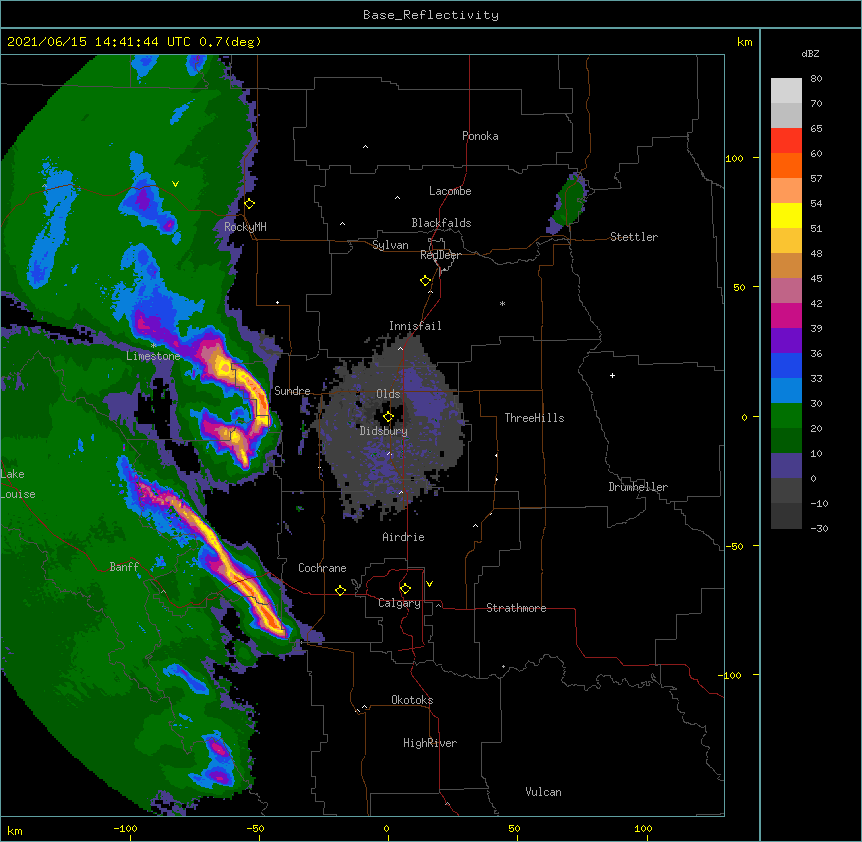Pick the red 60-65 dBZ legend swatch
The width and height of the screenshot is (862, 842).
786,141
